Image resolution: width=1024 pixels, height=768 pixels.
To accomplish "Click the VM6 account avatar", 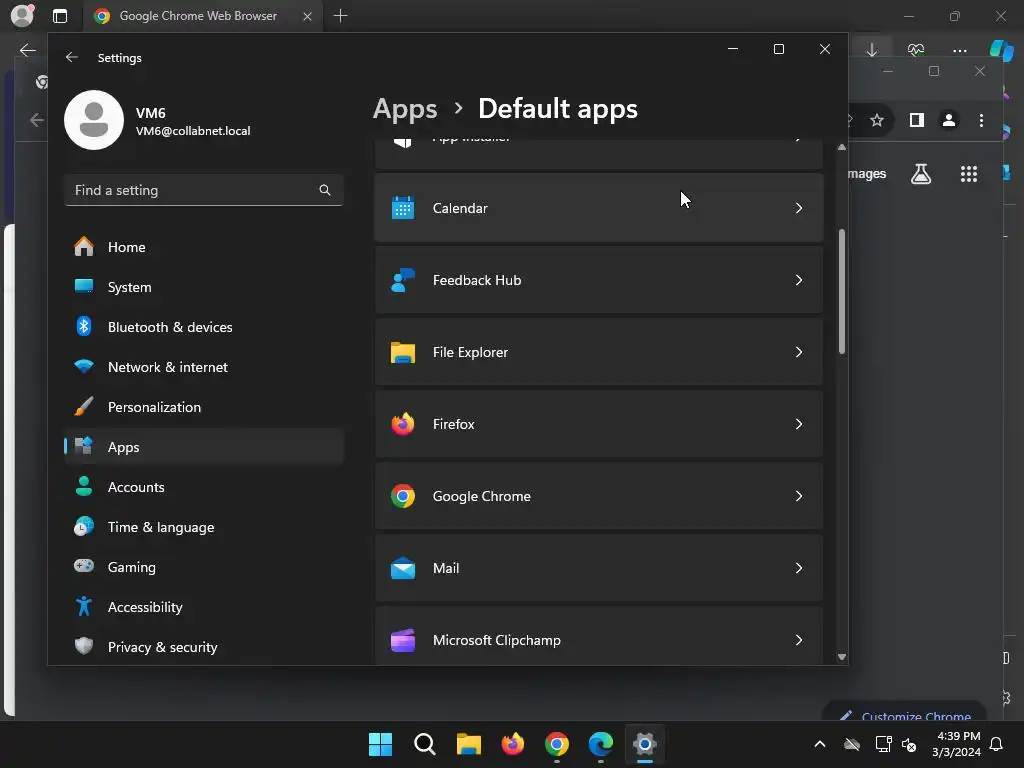I will 94,120.
